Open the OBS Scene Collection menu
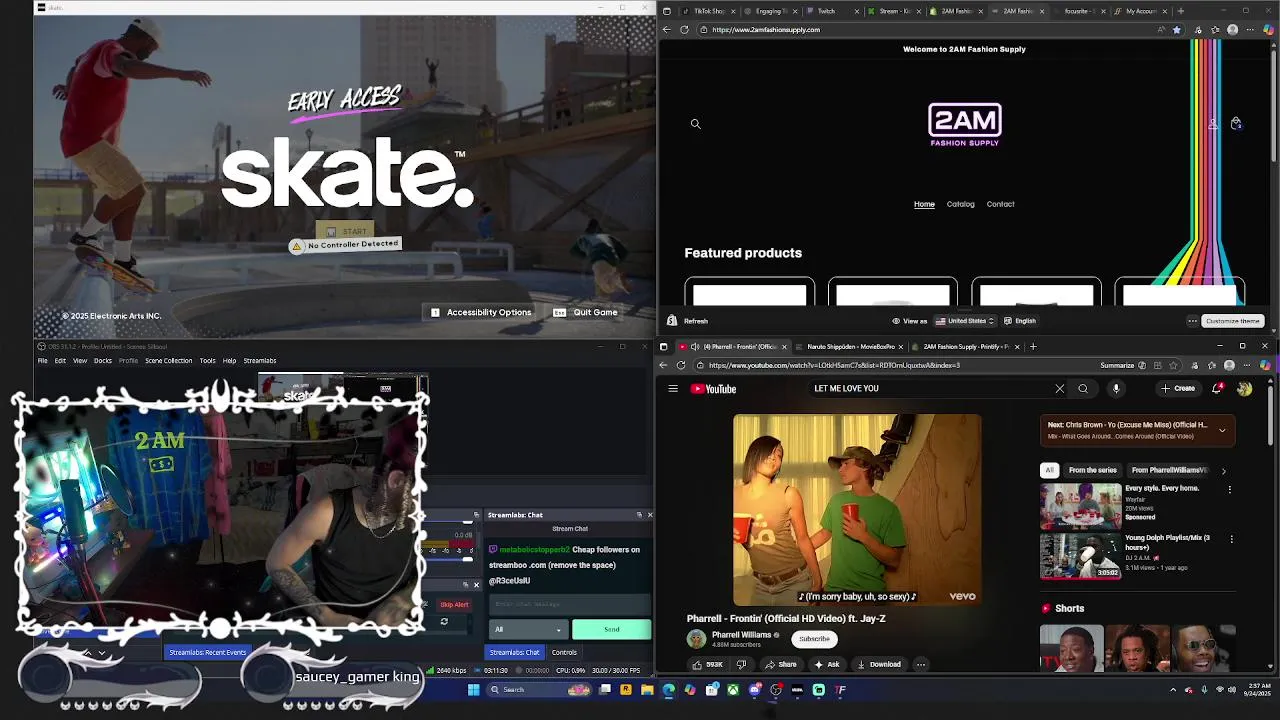This screenshot has height=720, width=1280. 168,360
